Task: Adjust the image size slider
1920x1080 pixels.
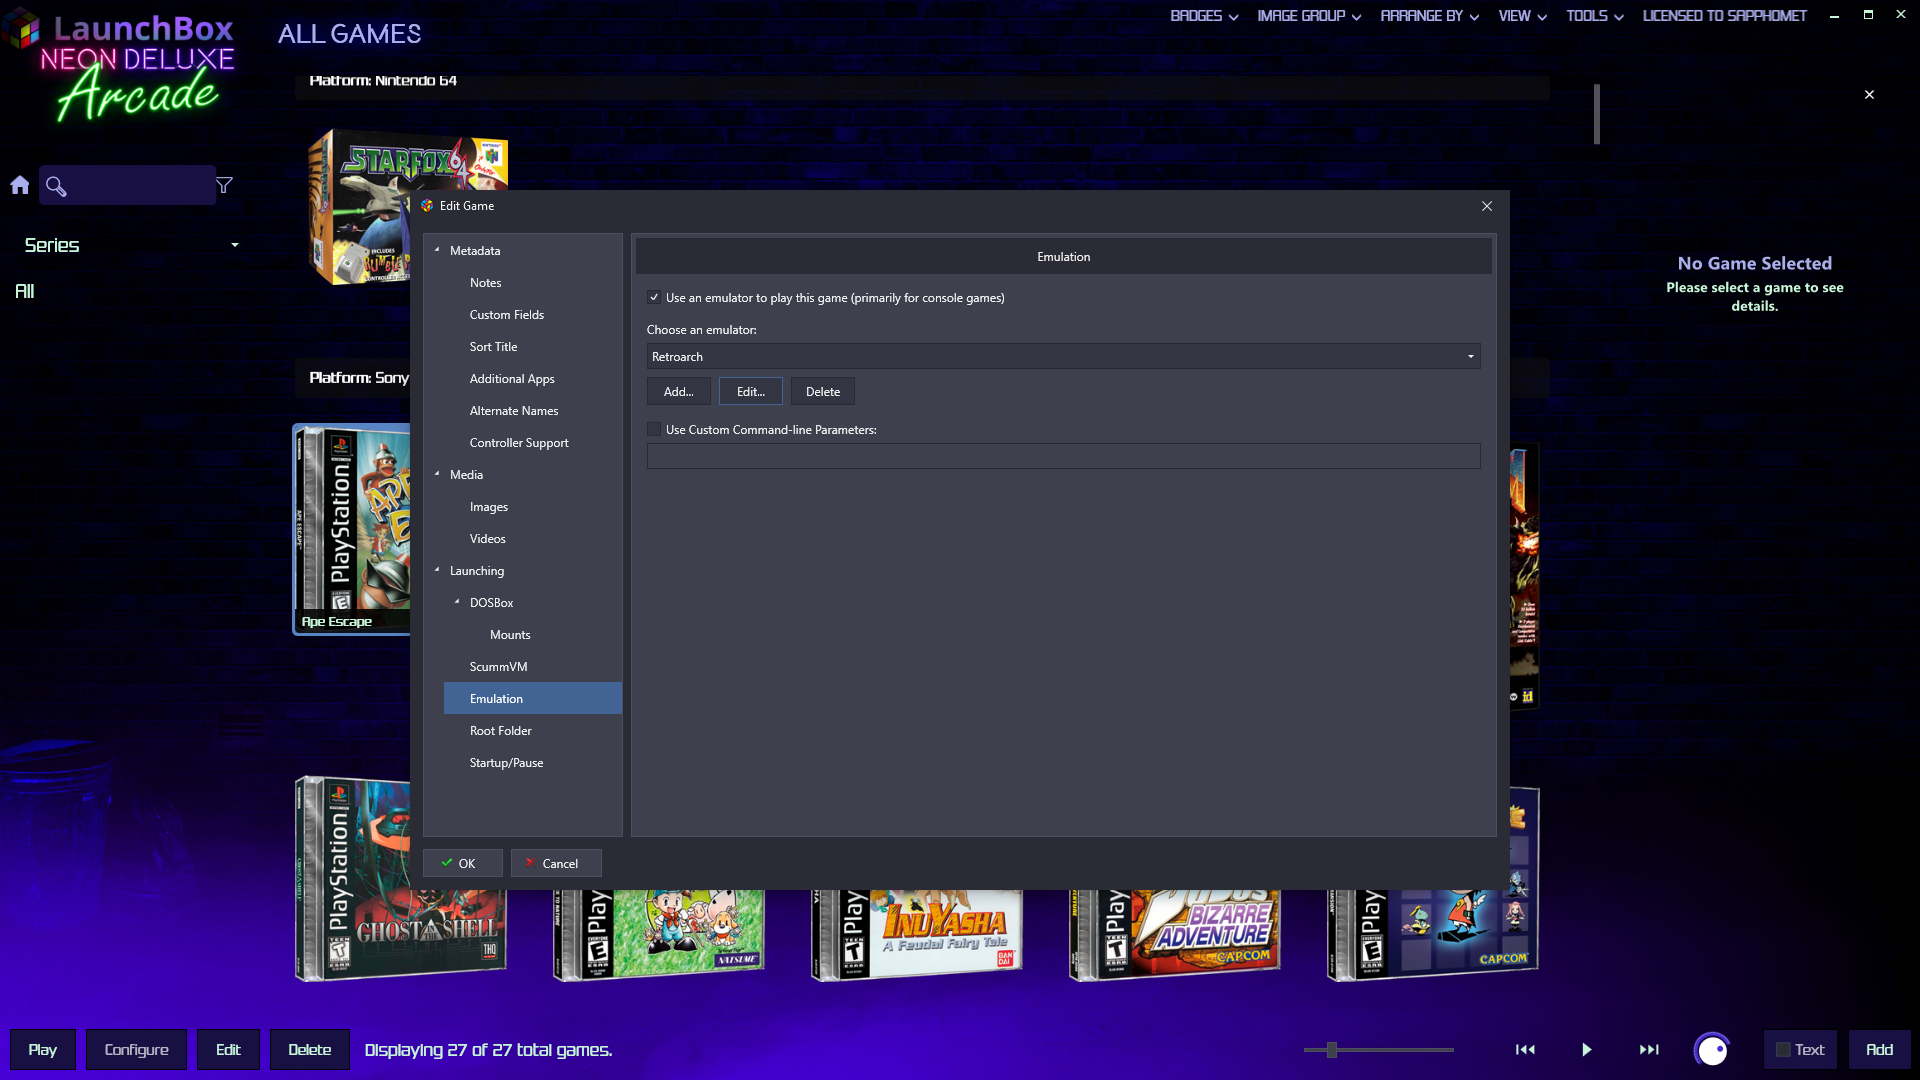Action: pos(1331,1049)
